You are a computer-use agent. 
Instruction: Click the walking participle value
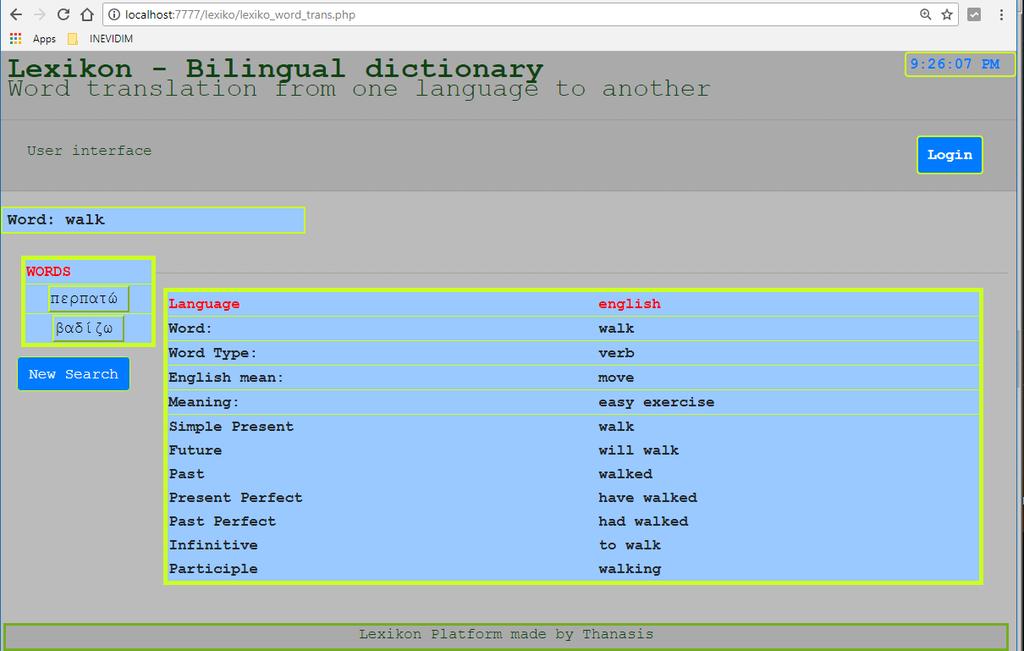[630, 569]
